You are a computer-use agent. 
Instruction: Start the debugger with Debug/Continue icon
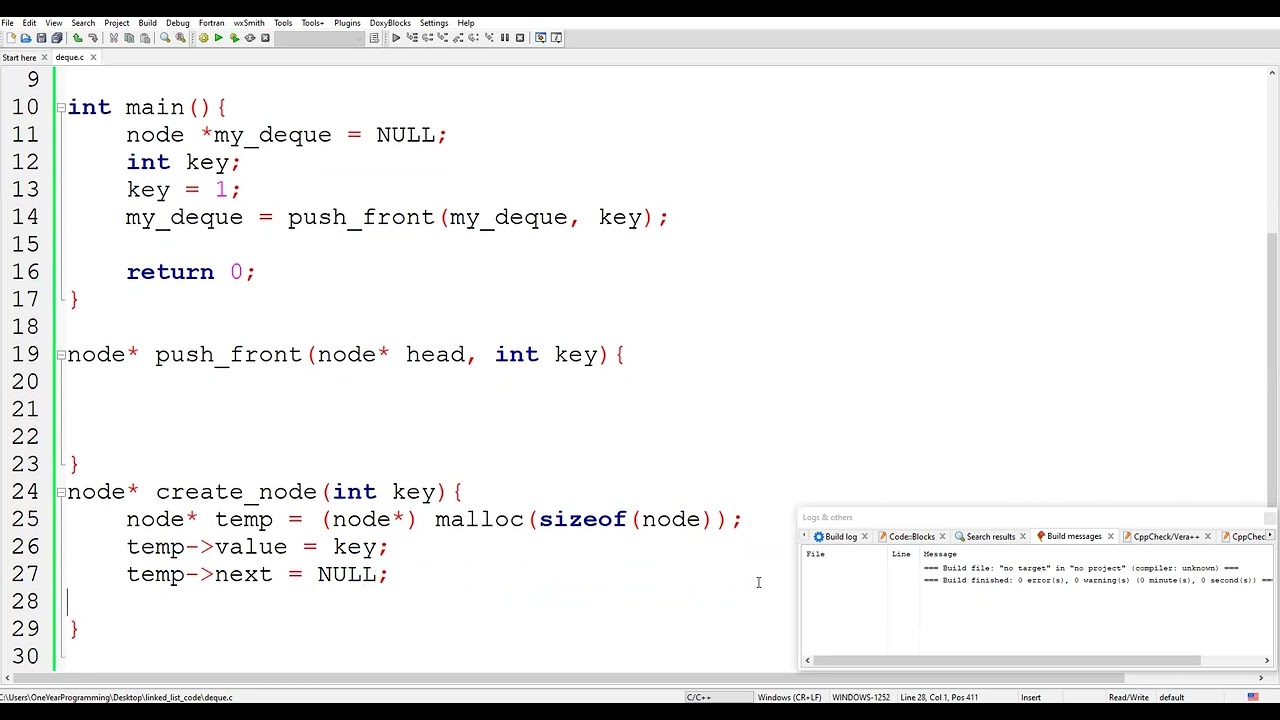pos(396,38)
